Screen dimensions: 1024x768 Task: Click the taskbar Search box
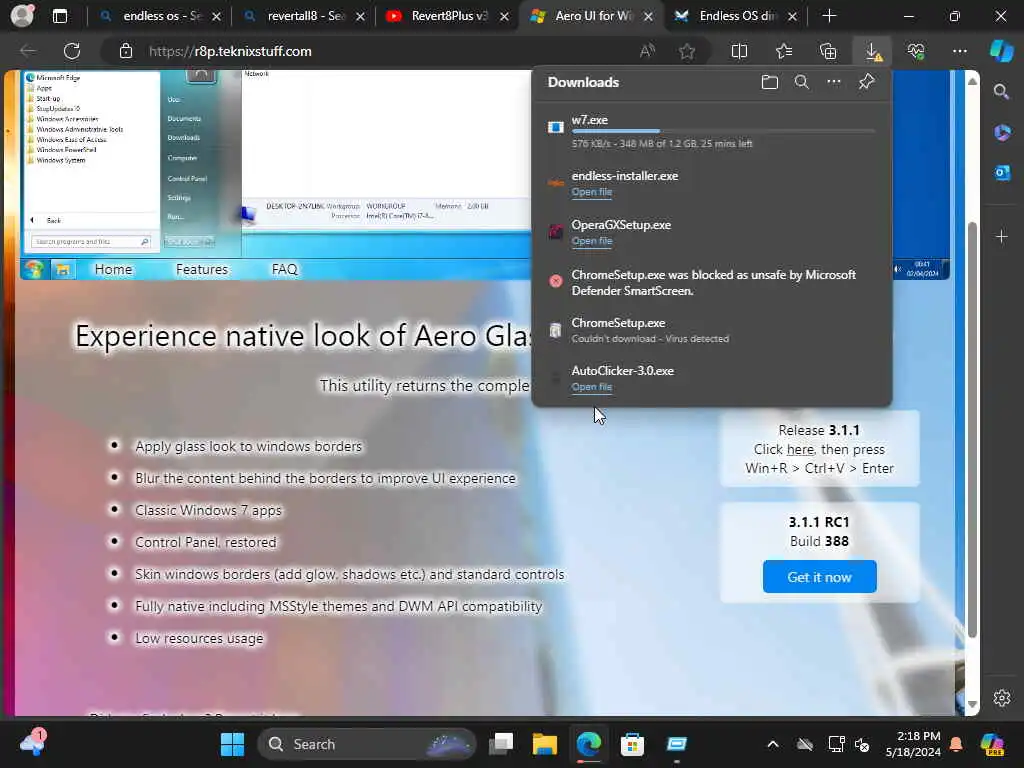[x=368, y=744]
